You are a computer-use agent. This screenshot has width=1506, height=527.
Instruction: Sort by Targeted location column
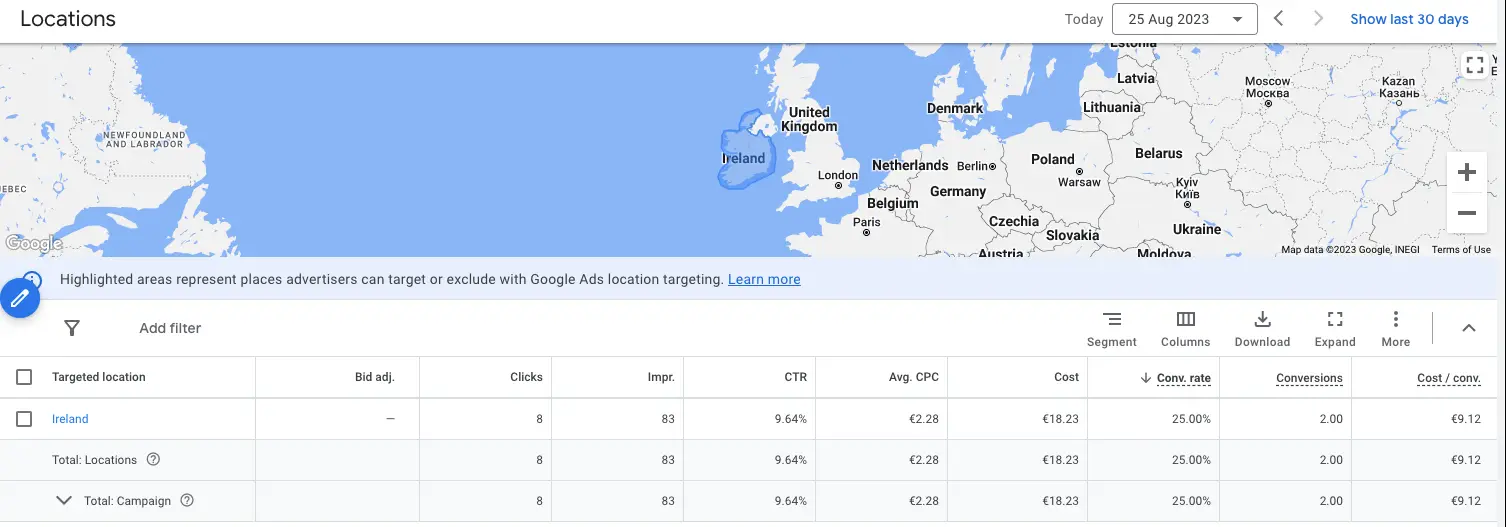99,377
